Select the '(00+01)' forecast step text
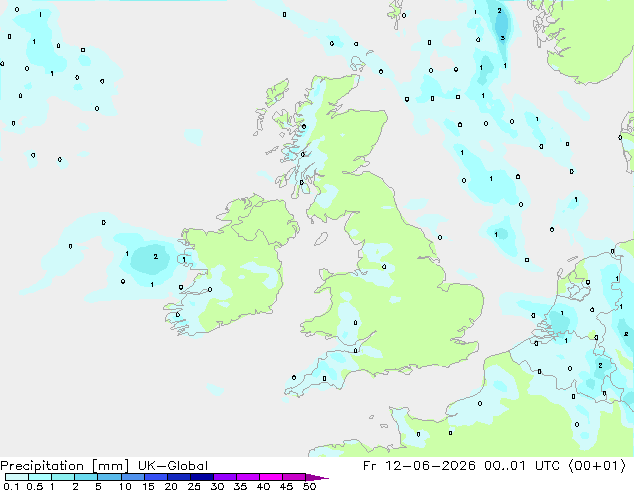The width and height of the screenshot is (634, 490). pos(597,466)
